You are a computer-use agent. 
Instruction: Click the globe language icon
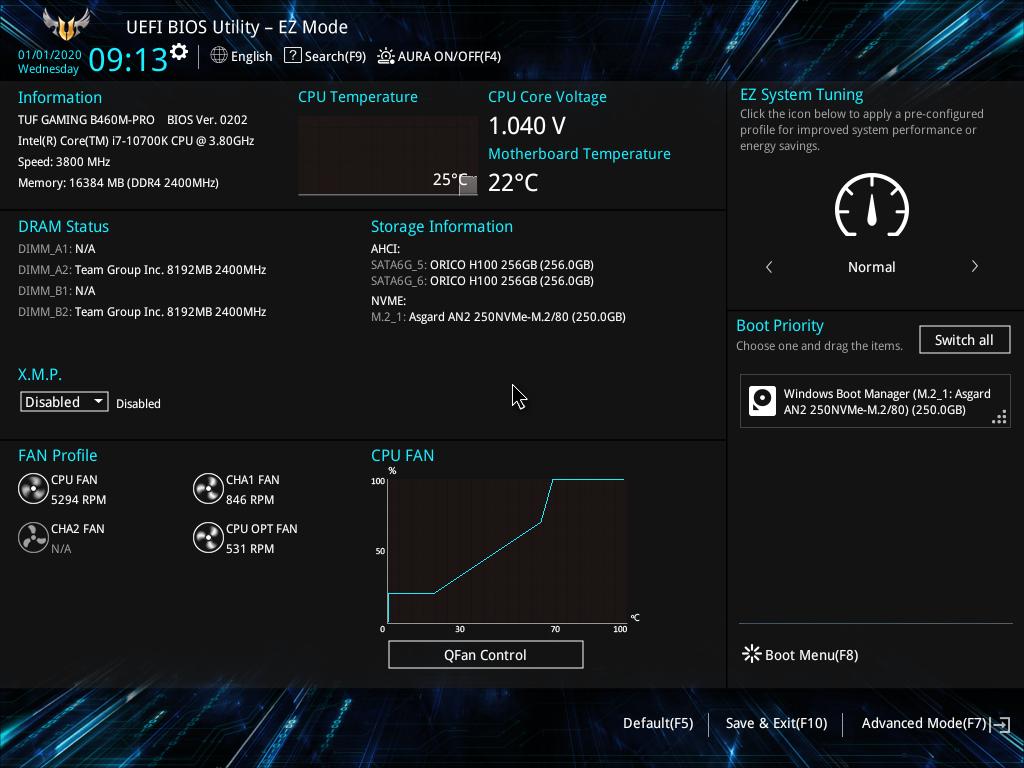(x=219, y=56)
